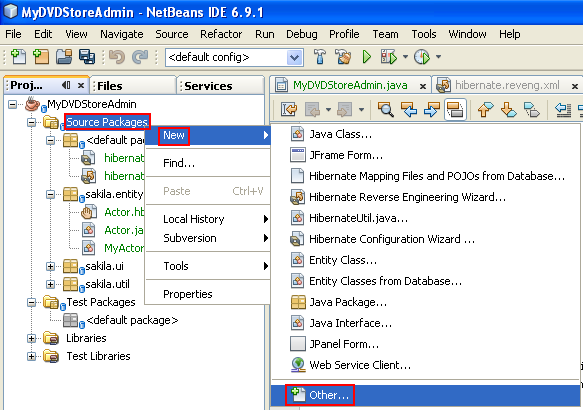Open the Navigate menu

click(122, 34)
